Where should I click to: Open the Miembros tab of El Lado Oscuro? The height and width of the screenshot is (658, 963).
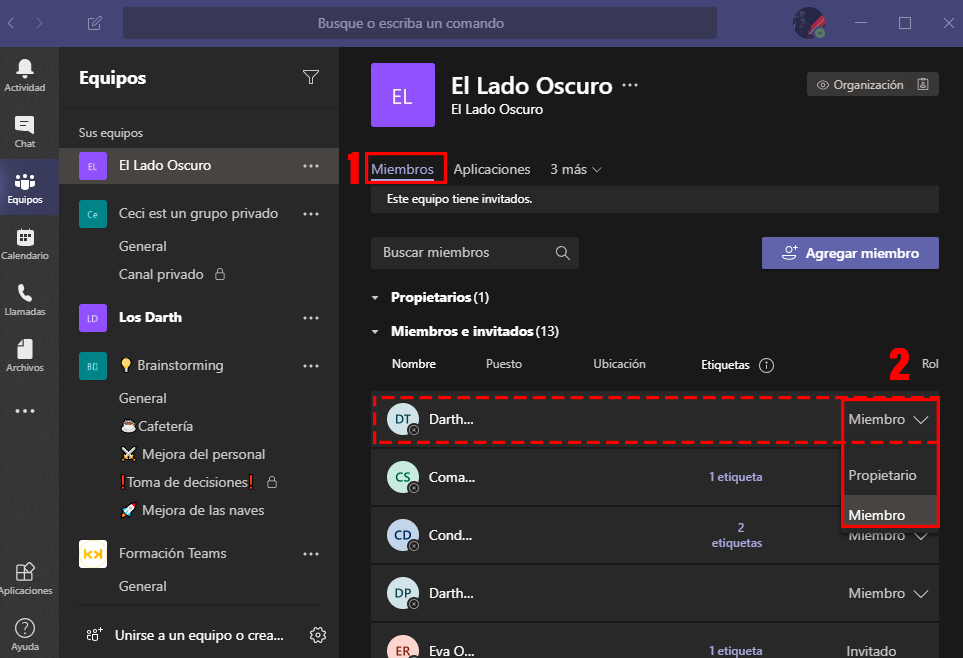tap(405, 169)
